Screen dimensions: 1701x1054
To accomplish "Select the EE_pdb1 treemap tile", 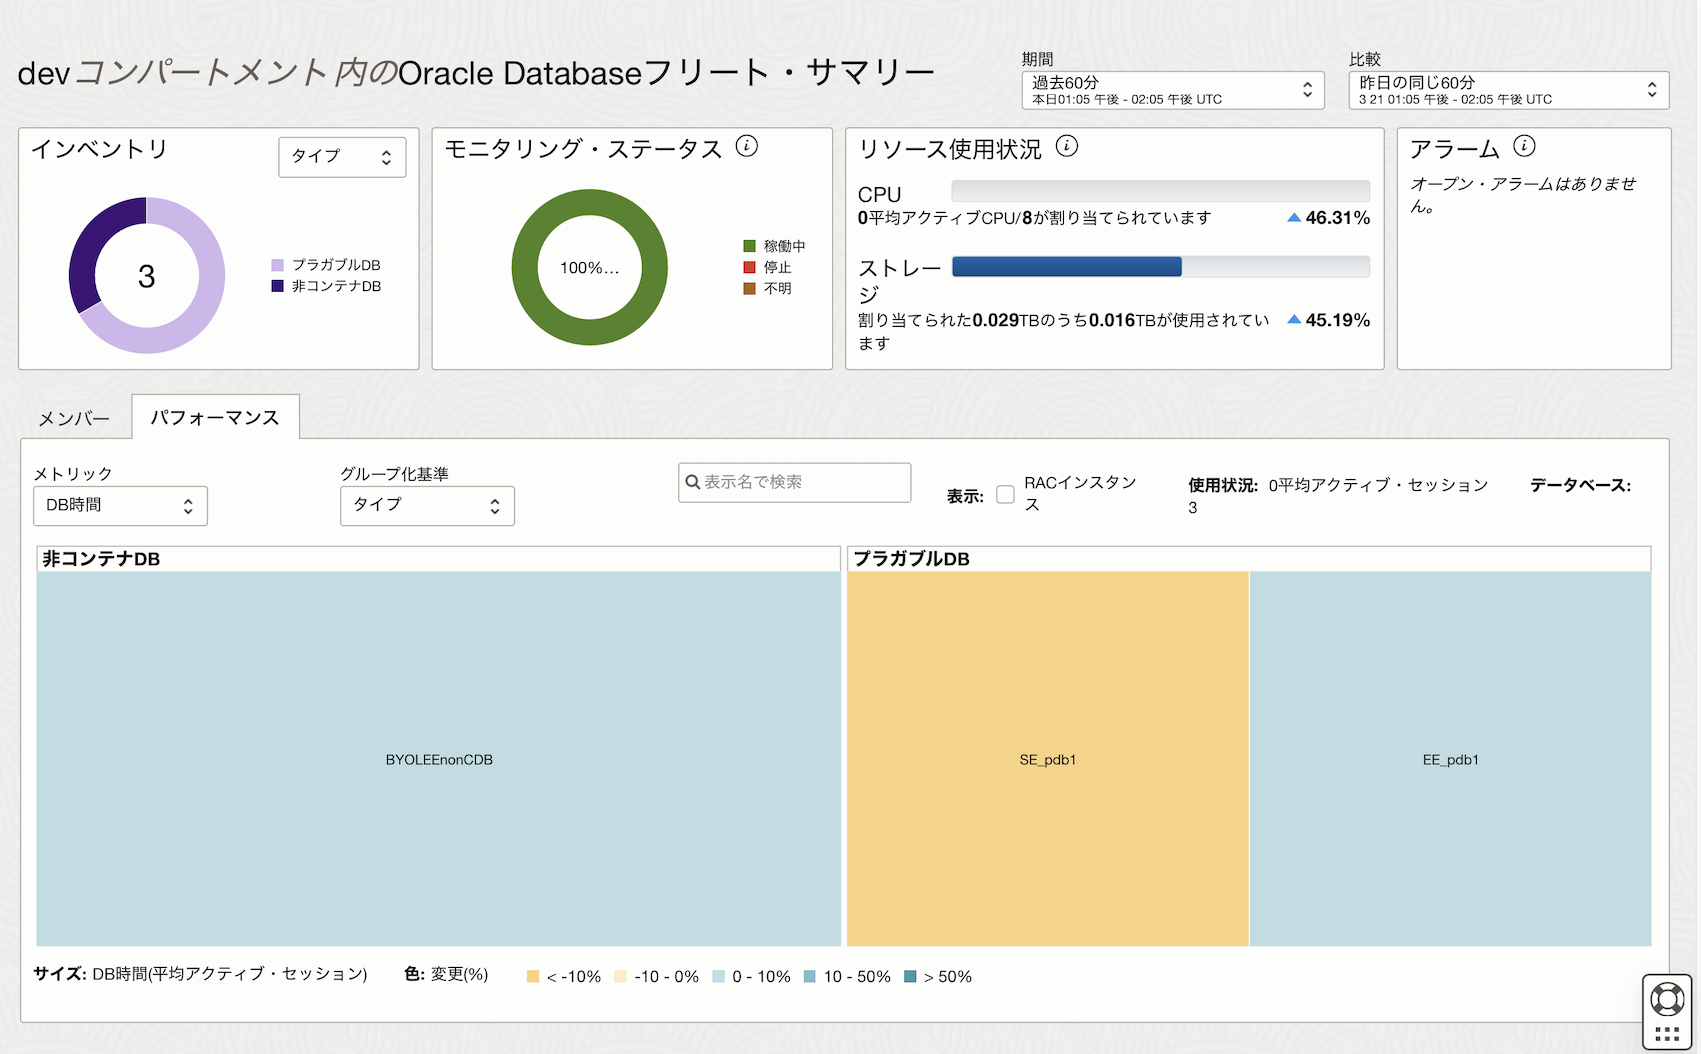I will coord(1451,759).
